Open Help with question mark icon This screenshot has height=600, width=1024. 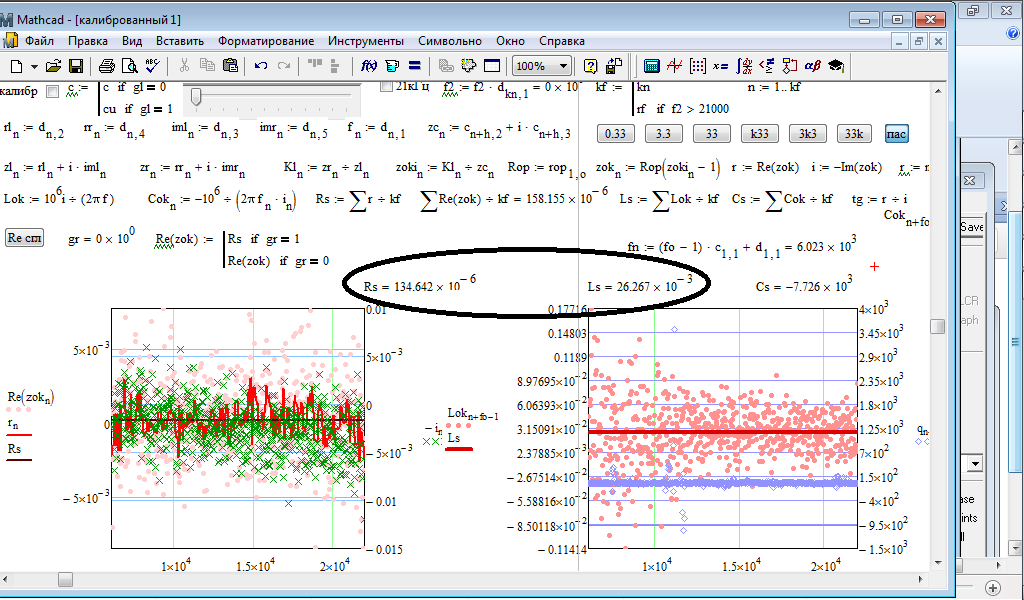590,66
